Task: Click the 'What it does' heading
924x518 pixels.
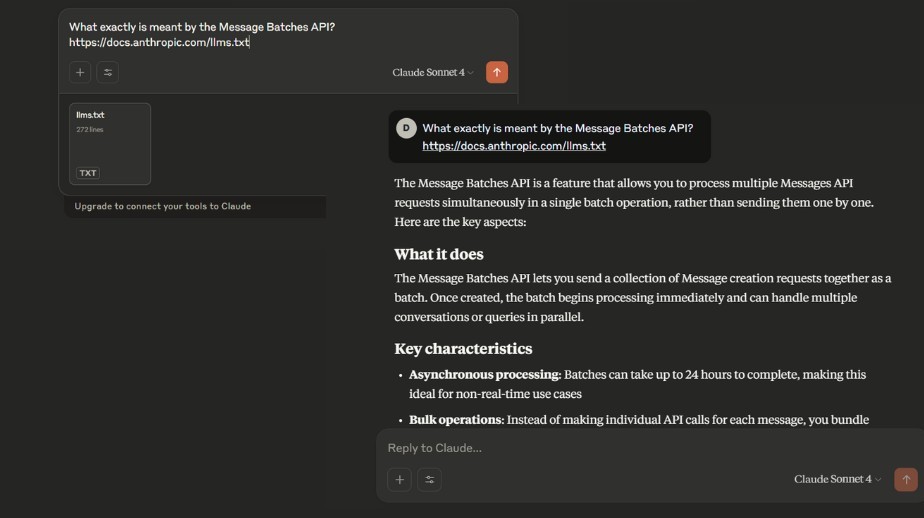Action: [439, 254]
